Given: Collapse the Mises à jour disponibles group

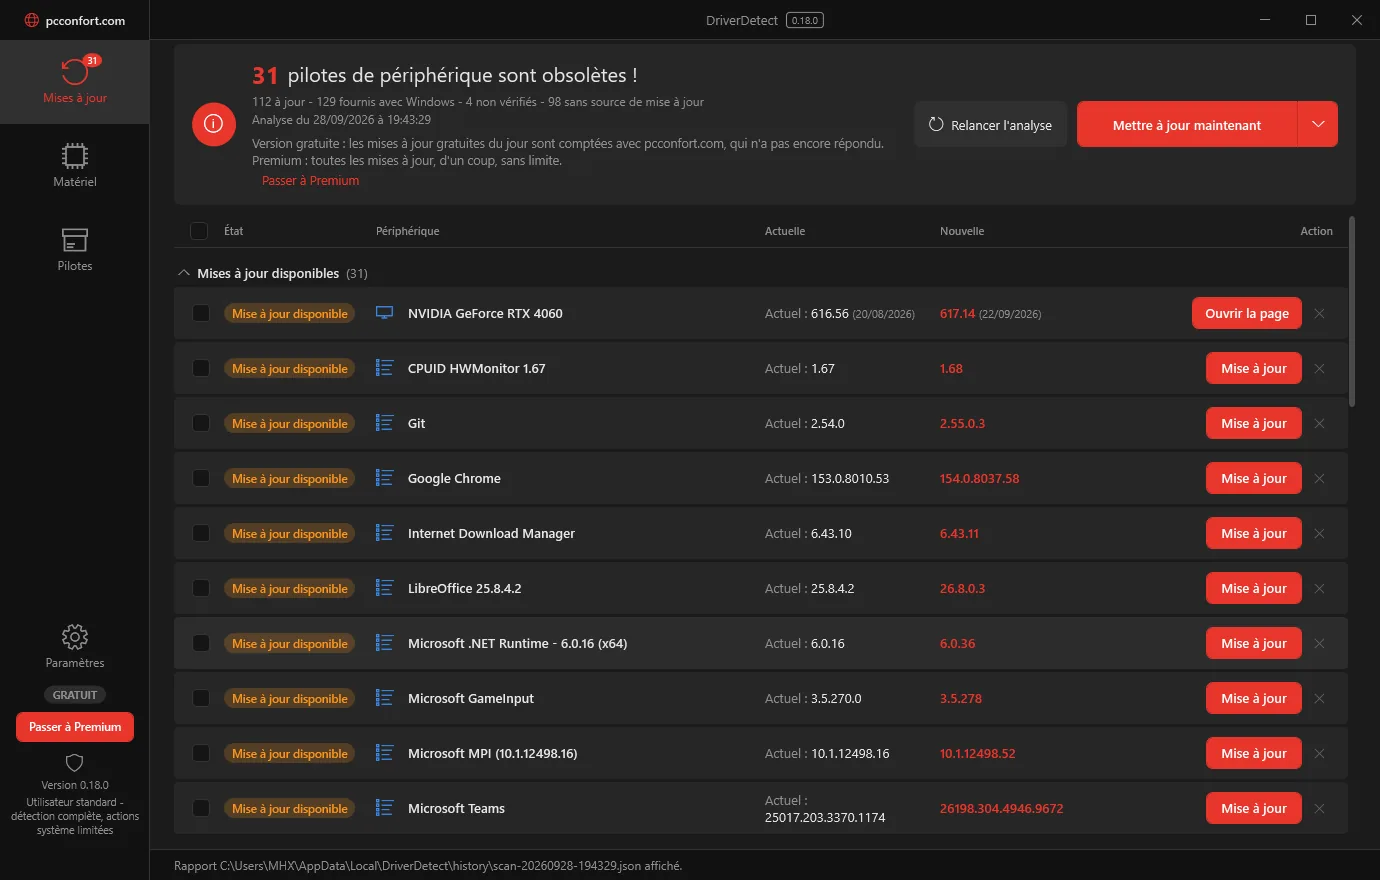Looking at the screenshot, I should (x=184, y=273).
